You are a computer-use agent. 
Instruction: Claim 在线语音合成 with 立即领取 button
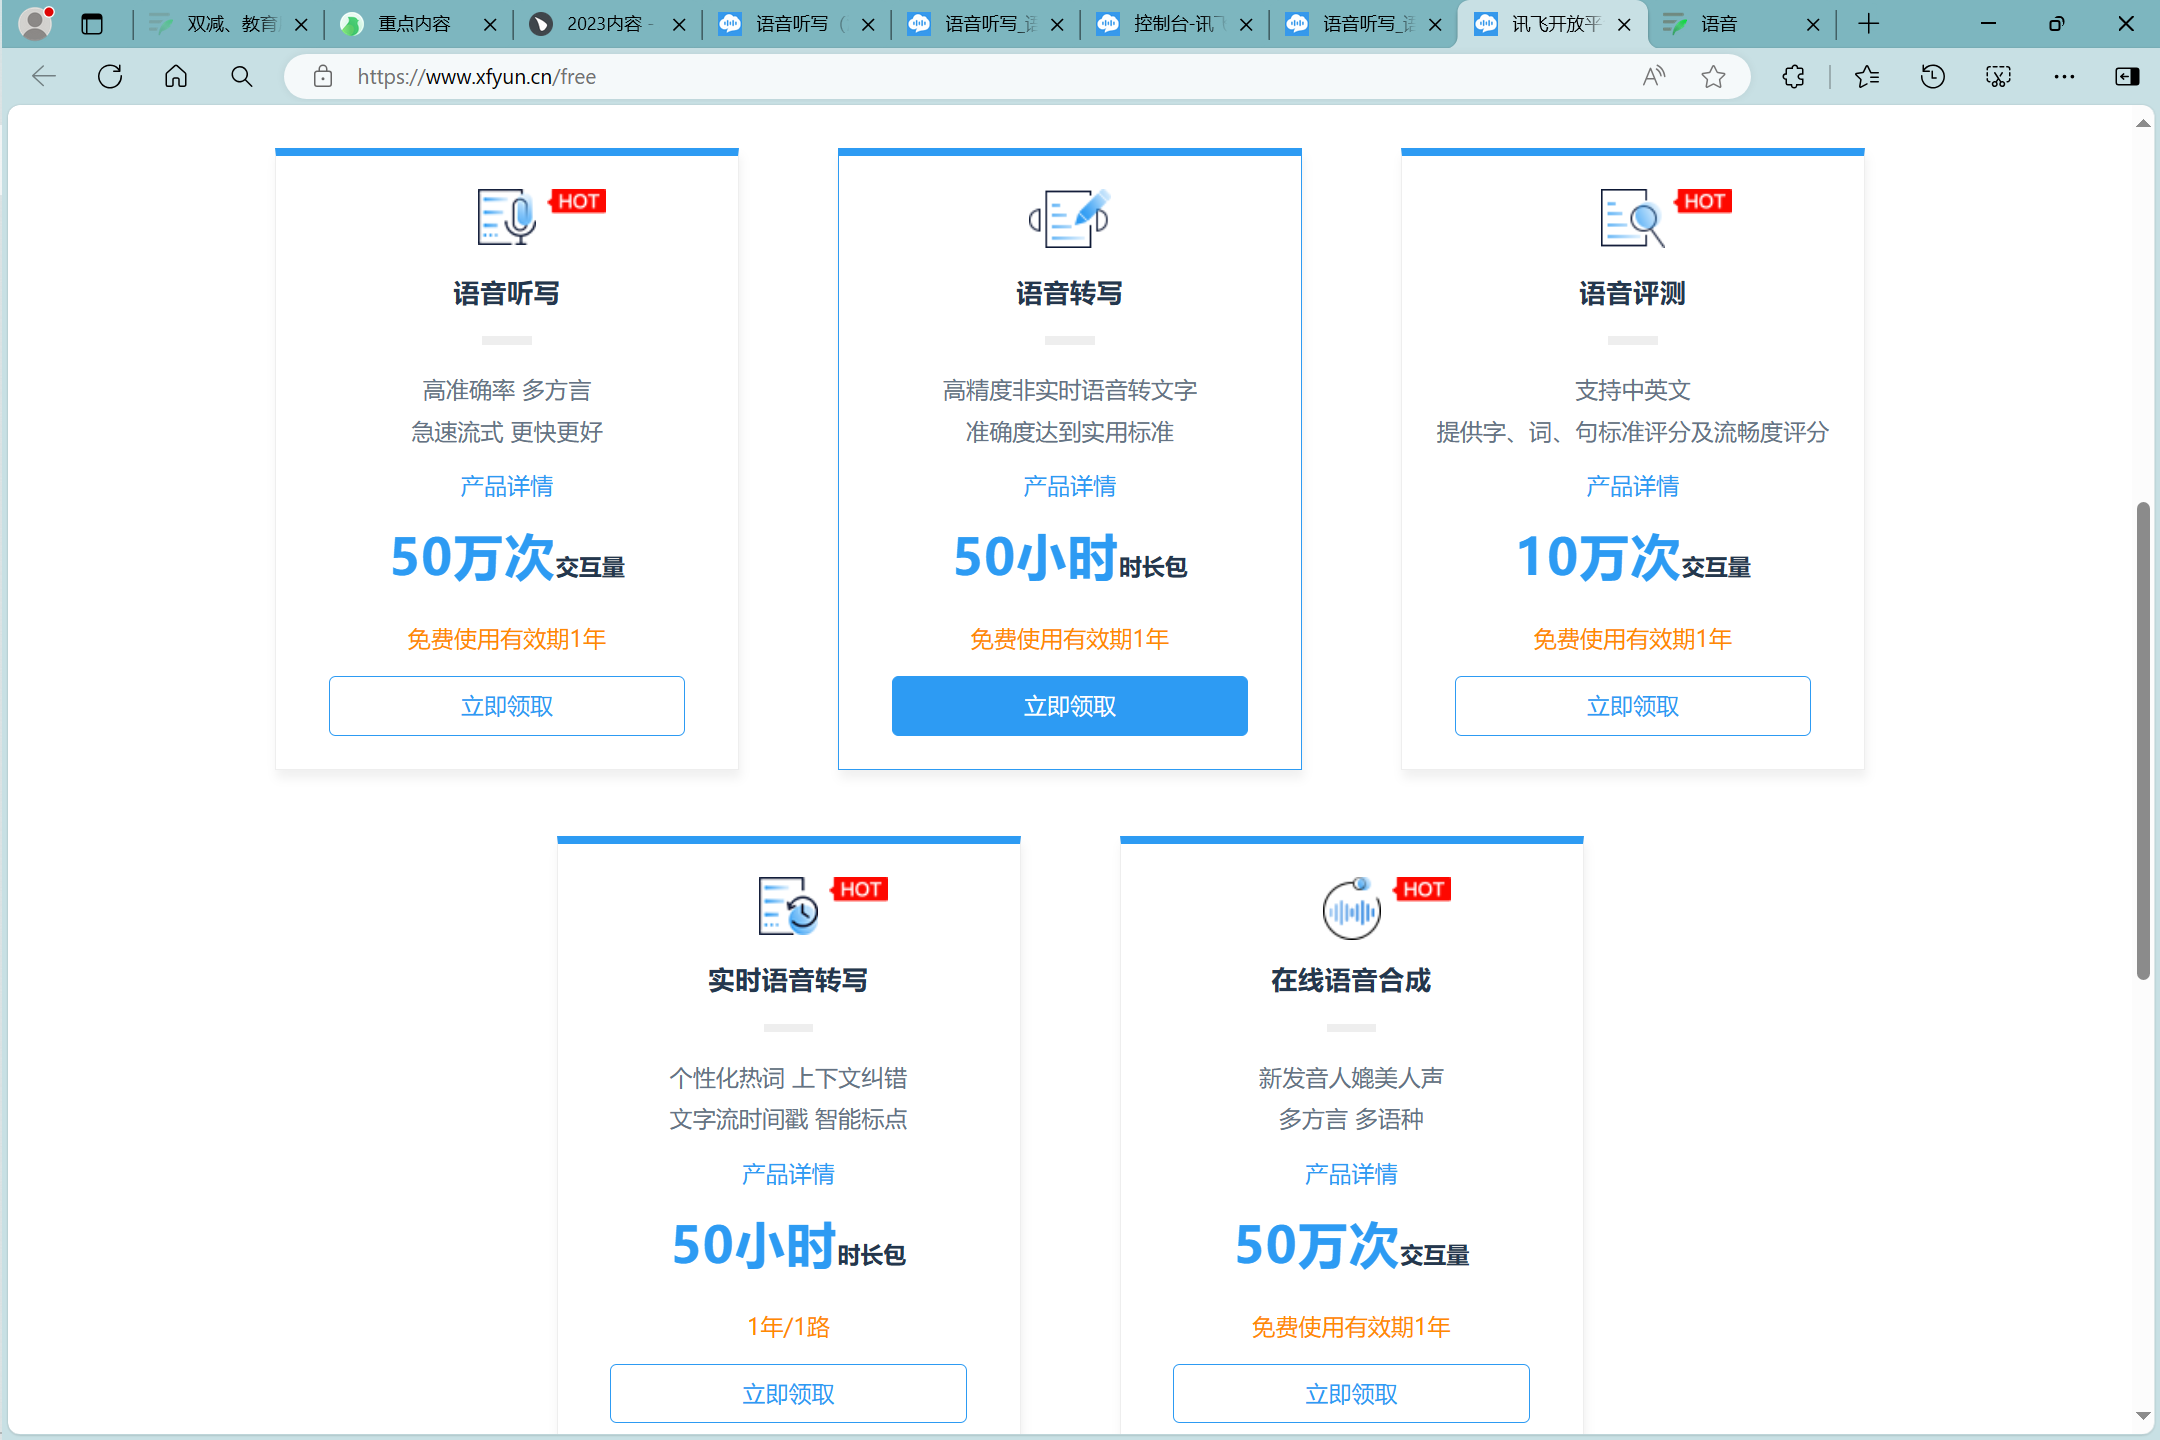[1351, 1393]
